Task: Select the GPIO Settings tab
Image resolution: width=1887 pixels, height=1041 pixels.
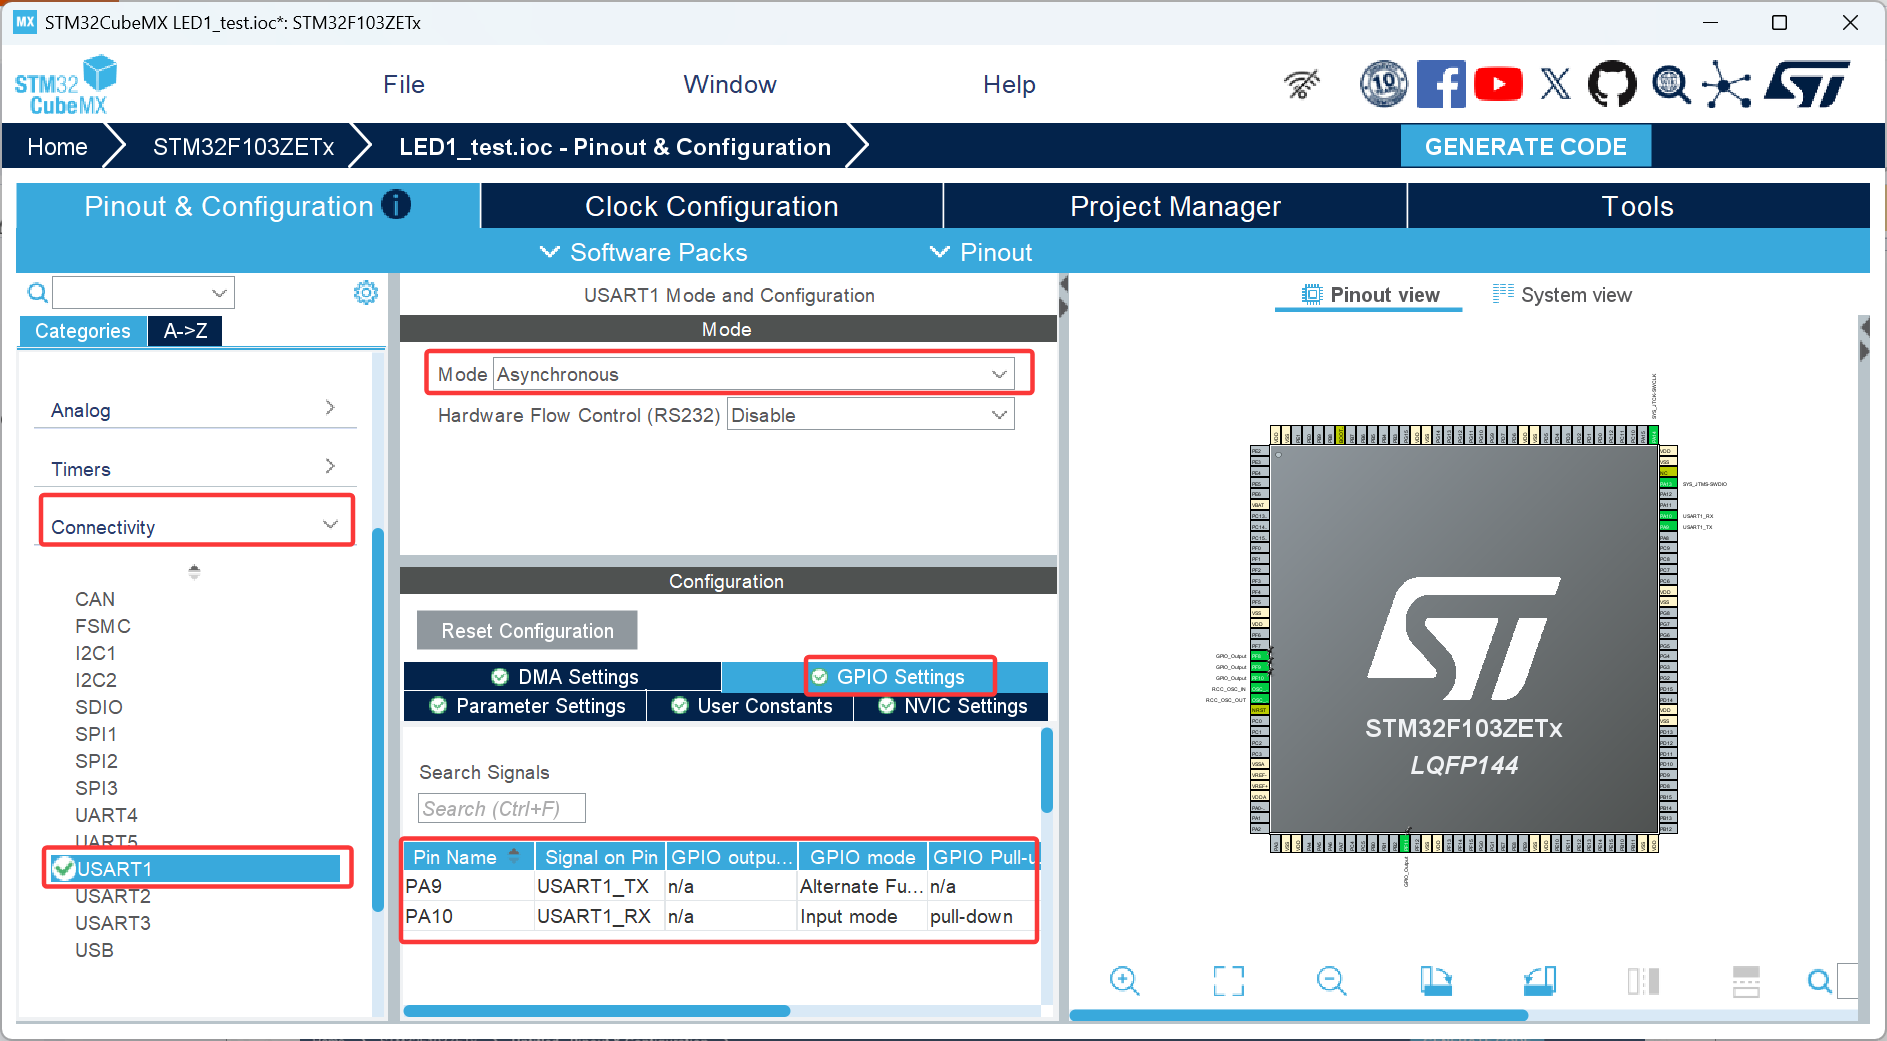Action: (x=887, y=677)
